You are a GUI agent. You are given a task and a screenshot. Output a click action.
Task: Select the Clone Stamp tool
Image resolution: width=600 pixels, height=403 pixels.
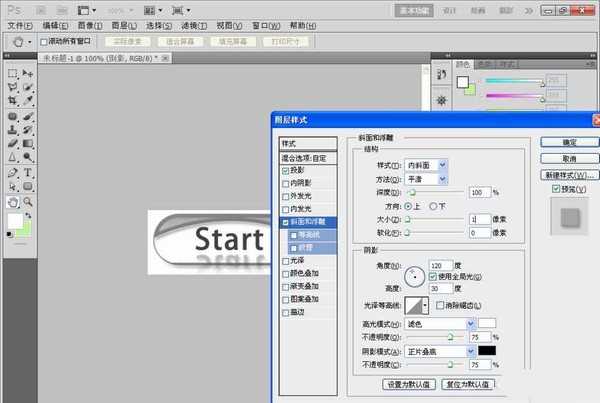pyautogui.click(x=12, y=129)
